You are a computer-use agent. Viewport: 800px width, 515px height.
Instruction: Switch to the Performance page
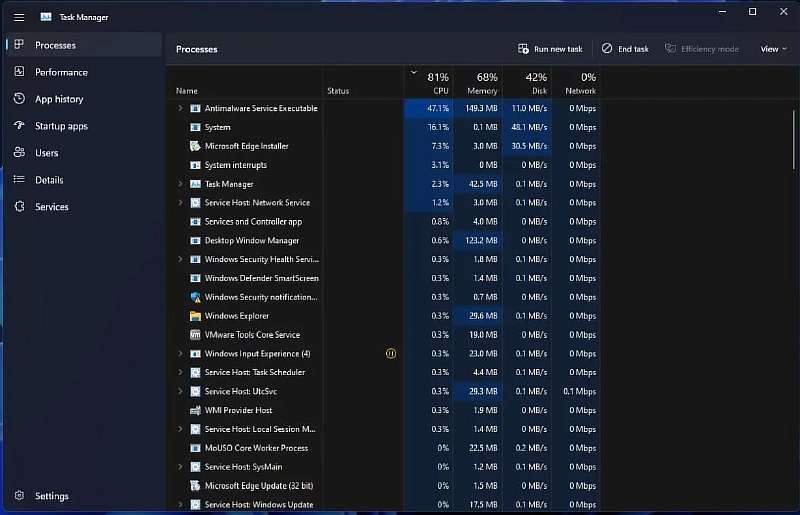[84, 72]
